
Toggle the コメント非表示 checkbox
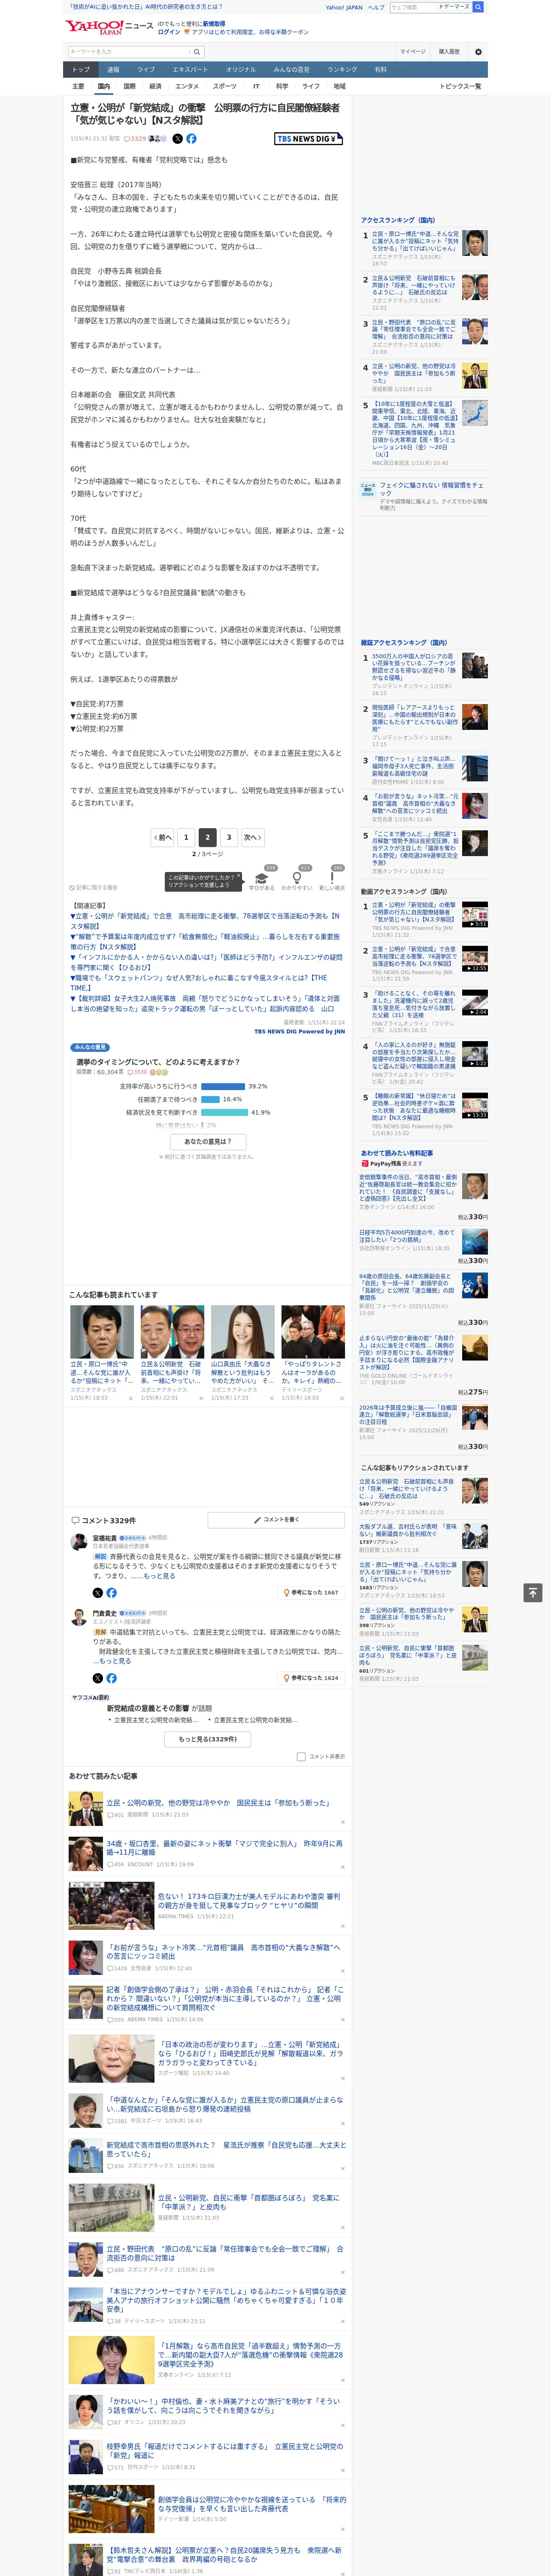click(301, 1756)
